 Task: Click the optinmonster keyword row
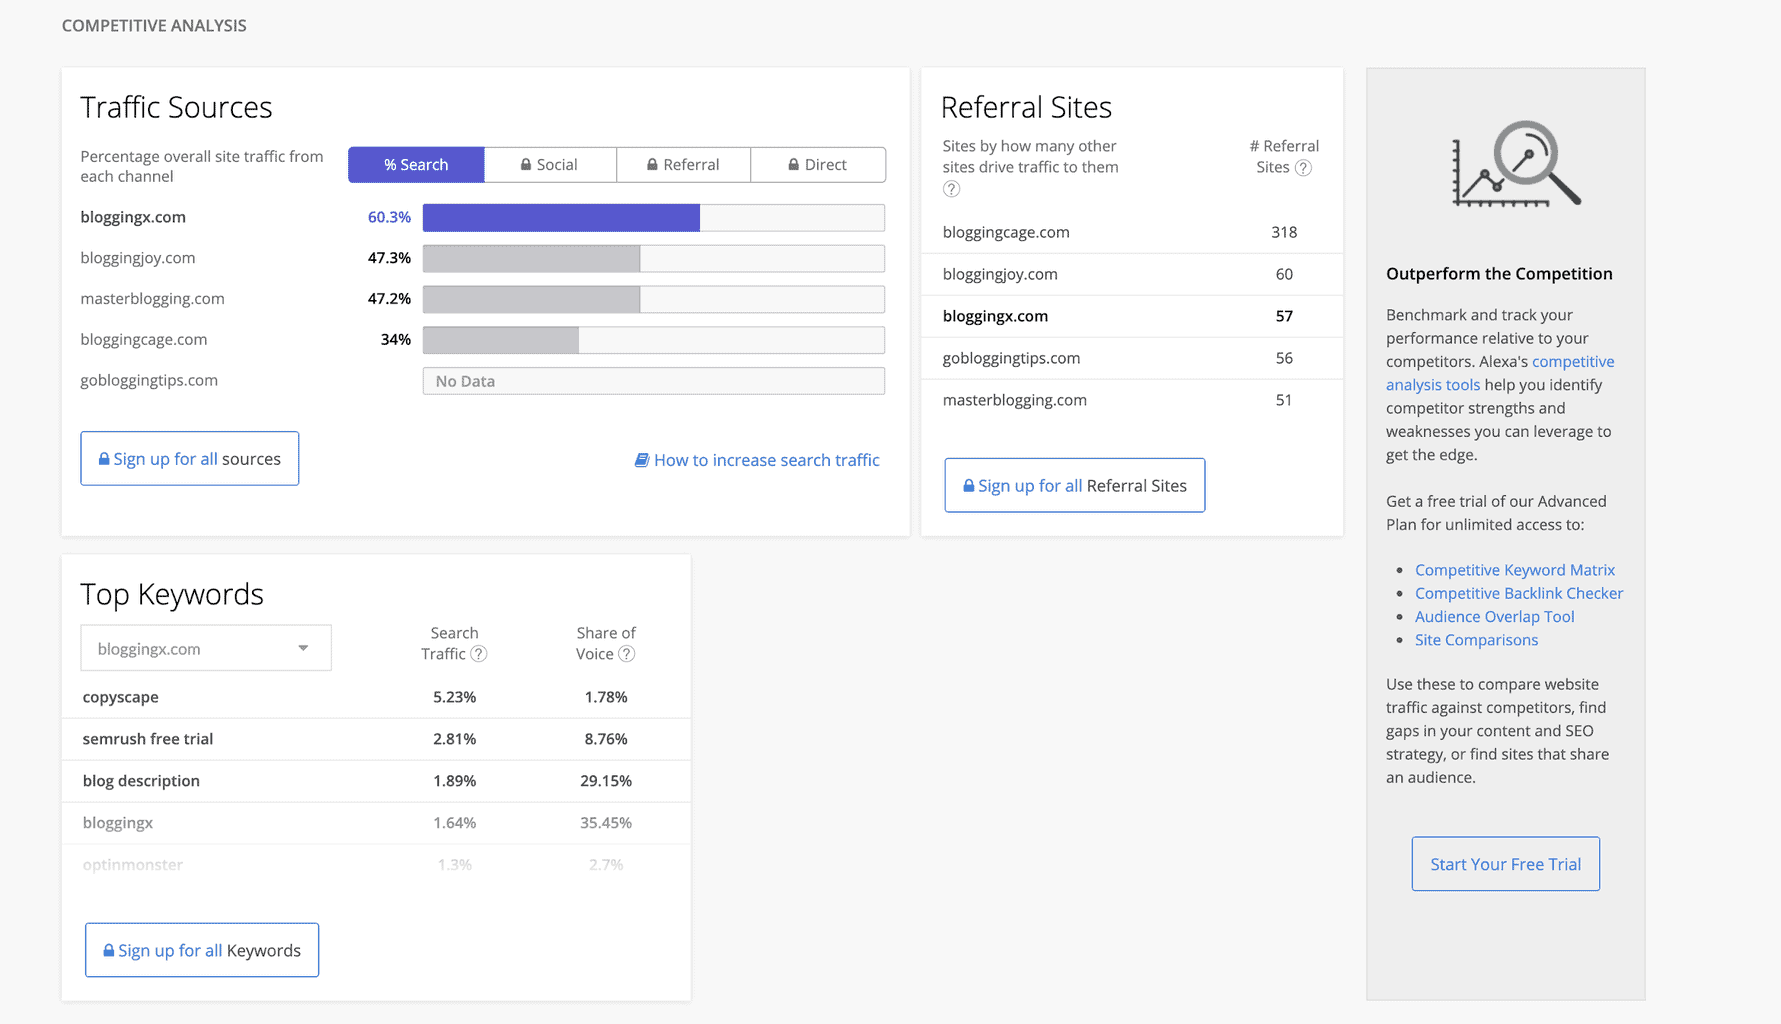[376, 865]
